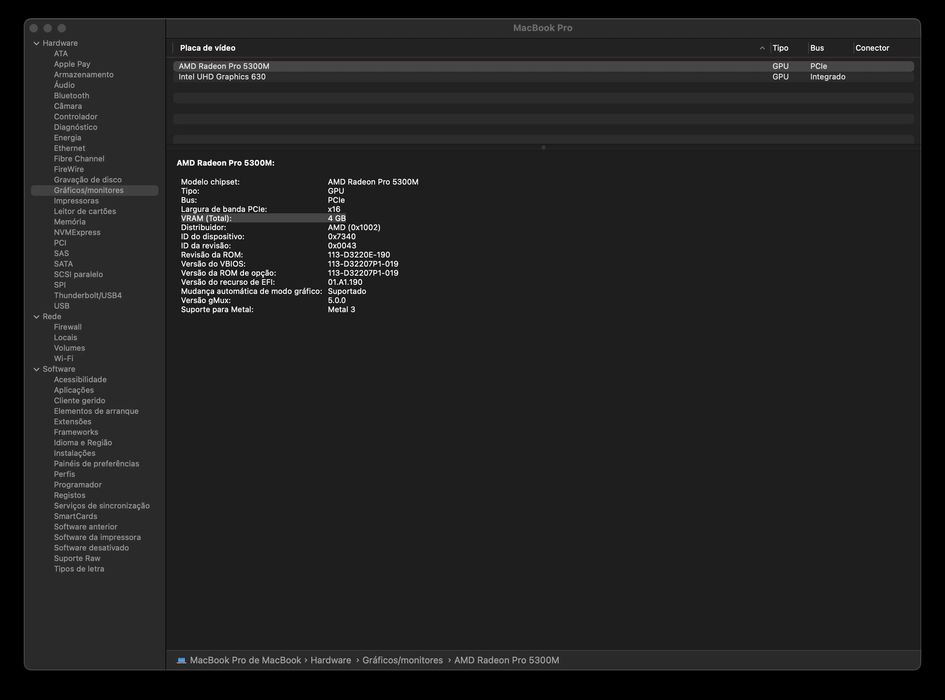Select Leitor de cartões entry
Viewport: 945px width, 700px height.
pyautogui.click(x=85, y=212)
